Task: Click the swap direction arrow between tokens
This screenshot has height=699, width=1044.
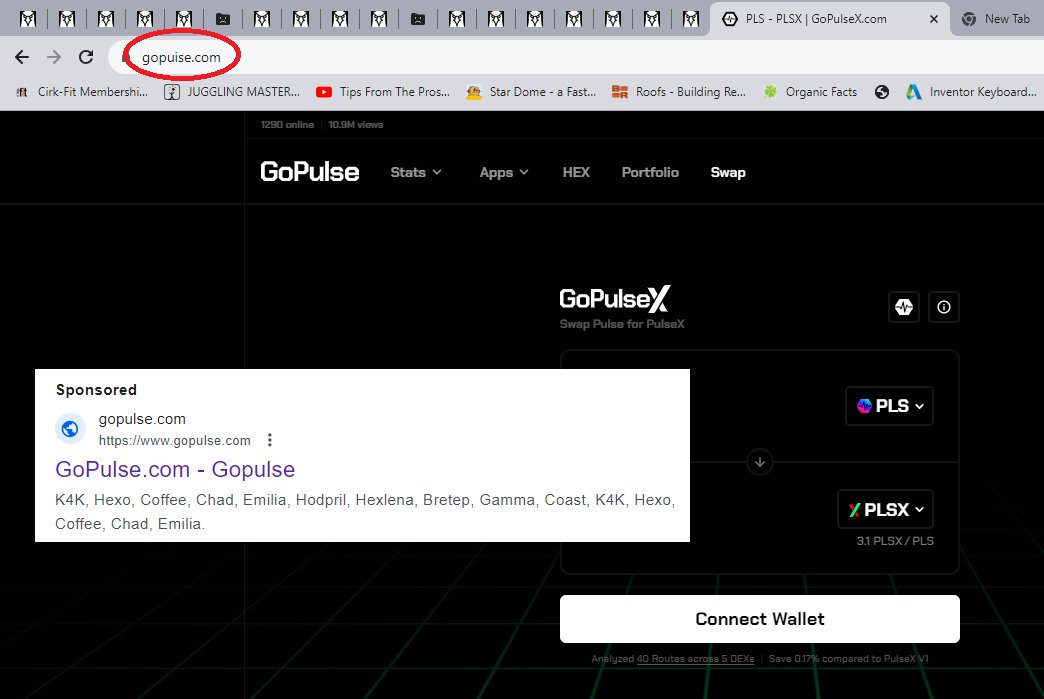Action: (759, 462)
